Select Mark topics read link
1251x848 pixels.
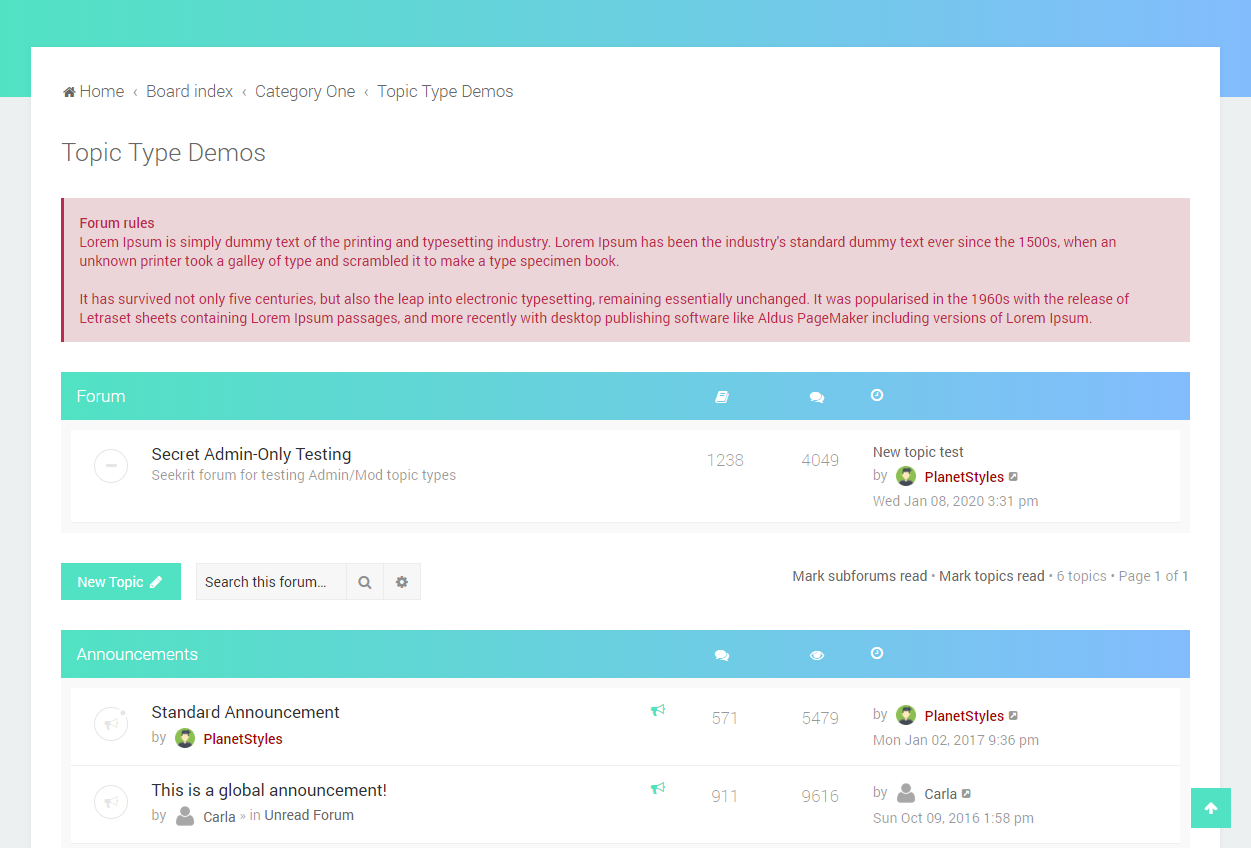pyautogui.click(x=991, y=576)
